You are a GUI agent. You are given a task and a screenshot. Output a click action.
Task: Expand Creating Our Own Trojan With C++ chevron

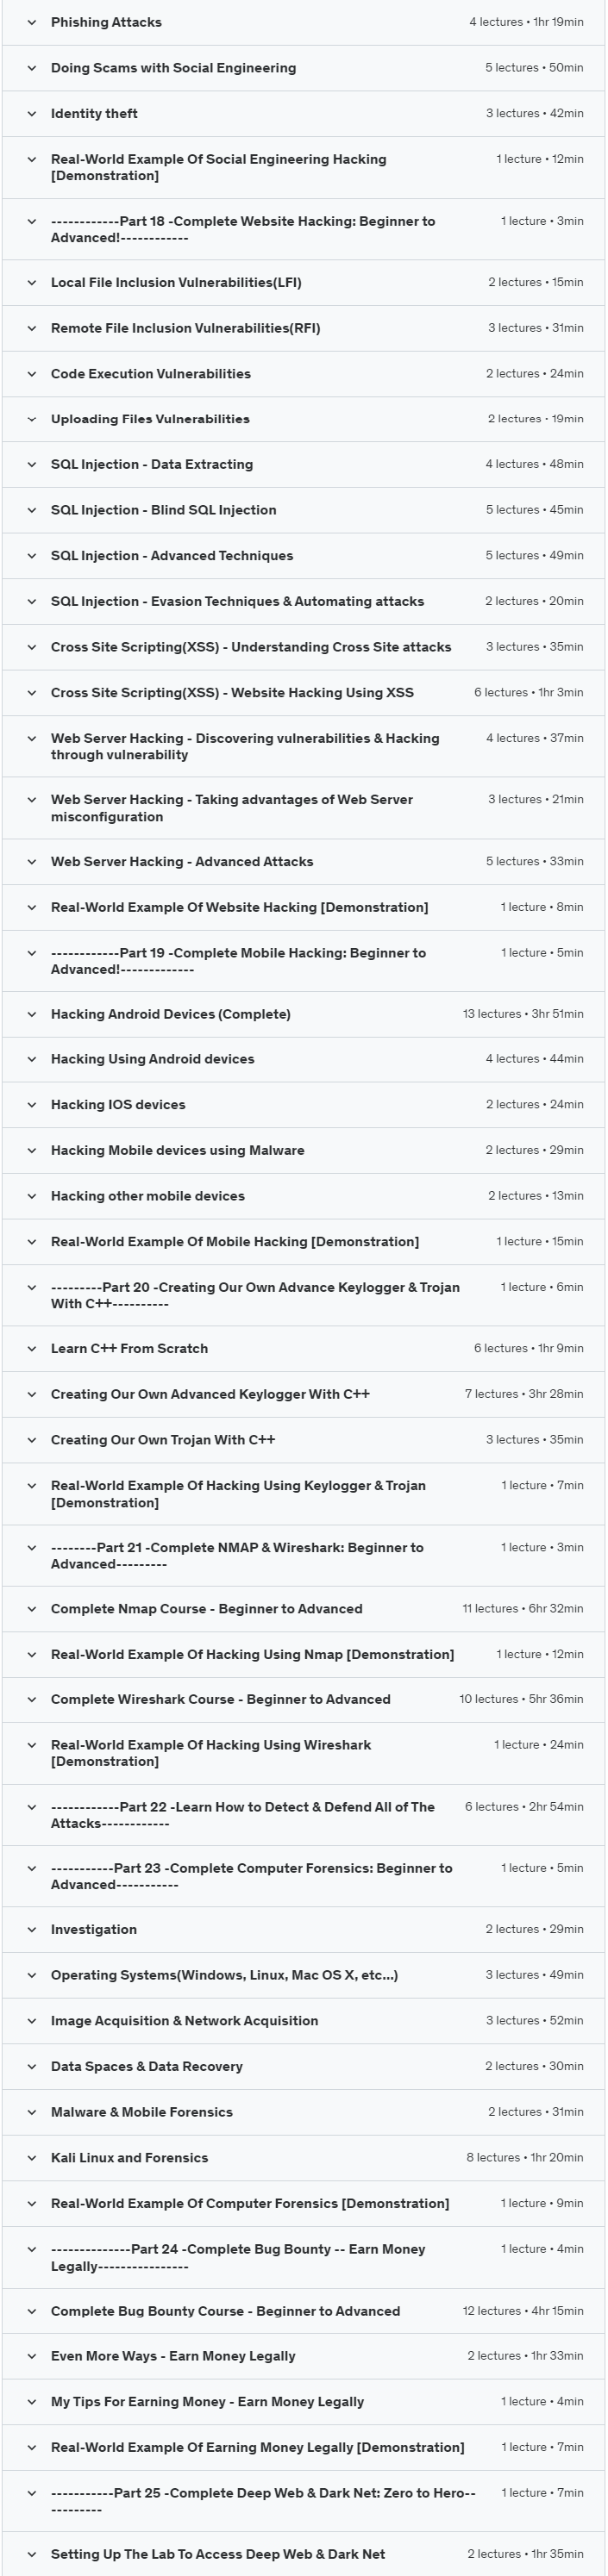(x=31, y=1440)
